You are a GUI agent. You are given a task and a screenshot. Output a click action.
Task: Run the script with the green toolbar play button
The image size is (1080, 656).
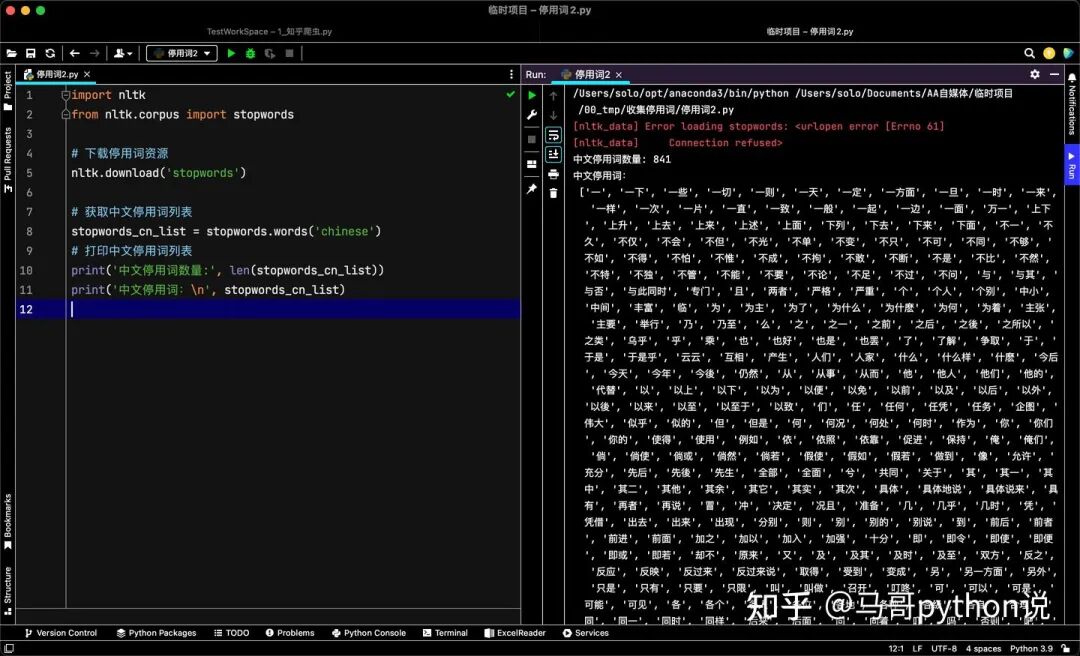(x=231, y=53)
